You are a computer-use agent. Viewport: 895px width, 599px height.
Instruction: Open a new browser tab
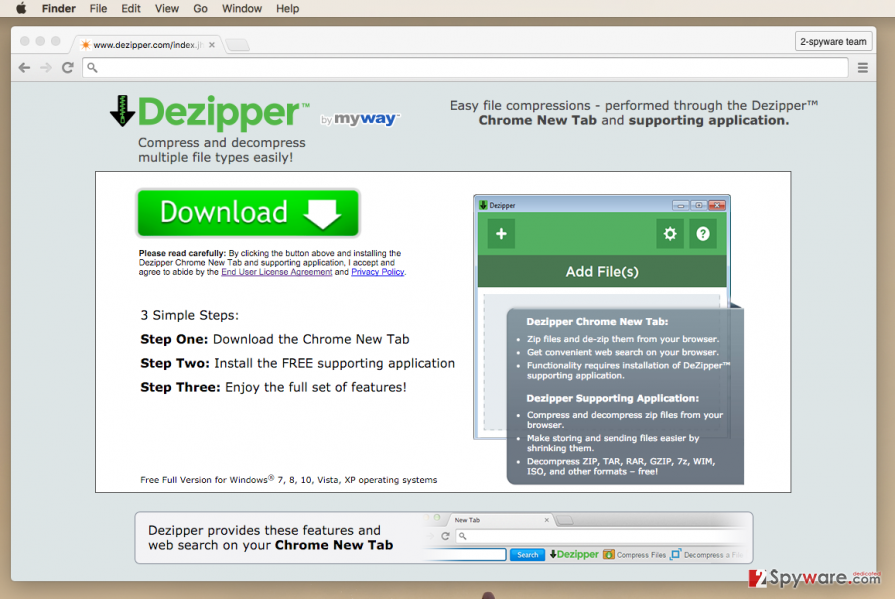(x=237, y=45)
